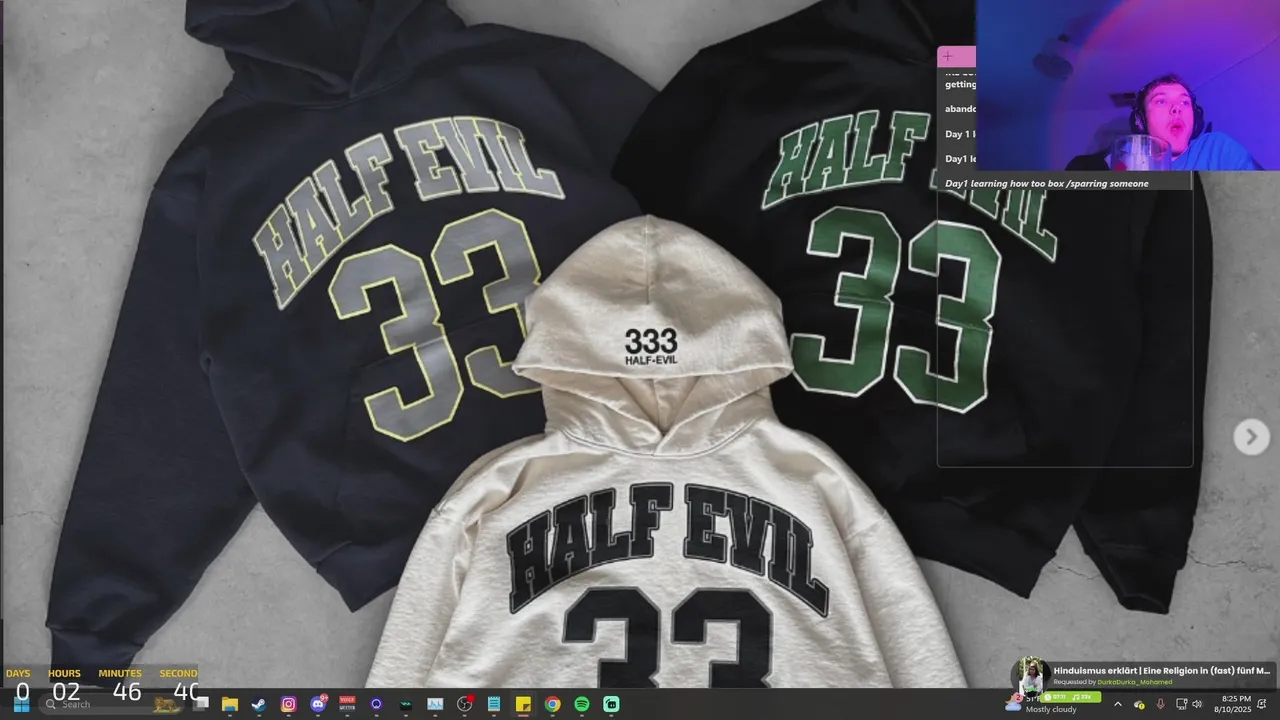The image size is (1280, 720).
Task: Open Voicemeeter from the taskbar
Action: pyautogui.click(x=347, y=704)
